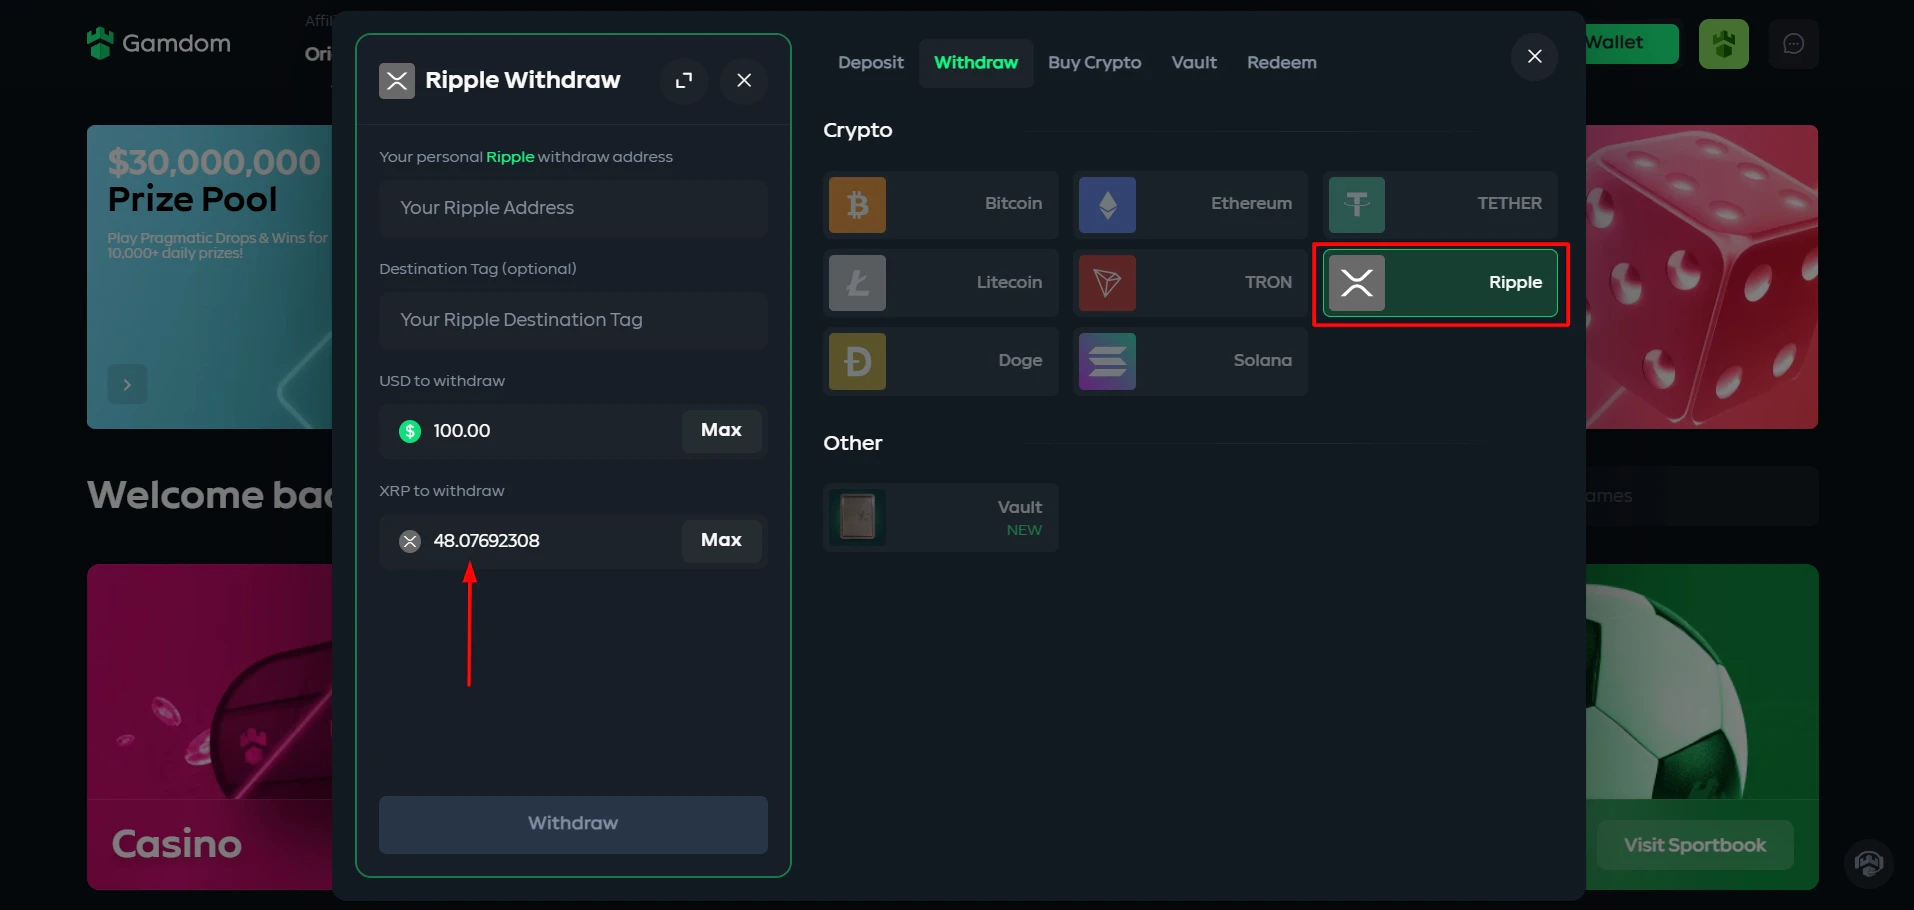1914x910 pixels.
Task: Pick Doge as withdrawal currency
Action: [940, 361]
